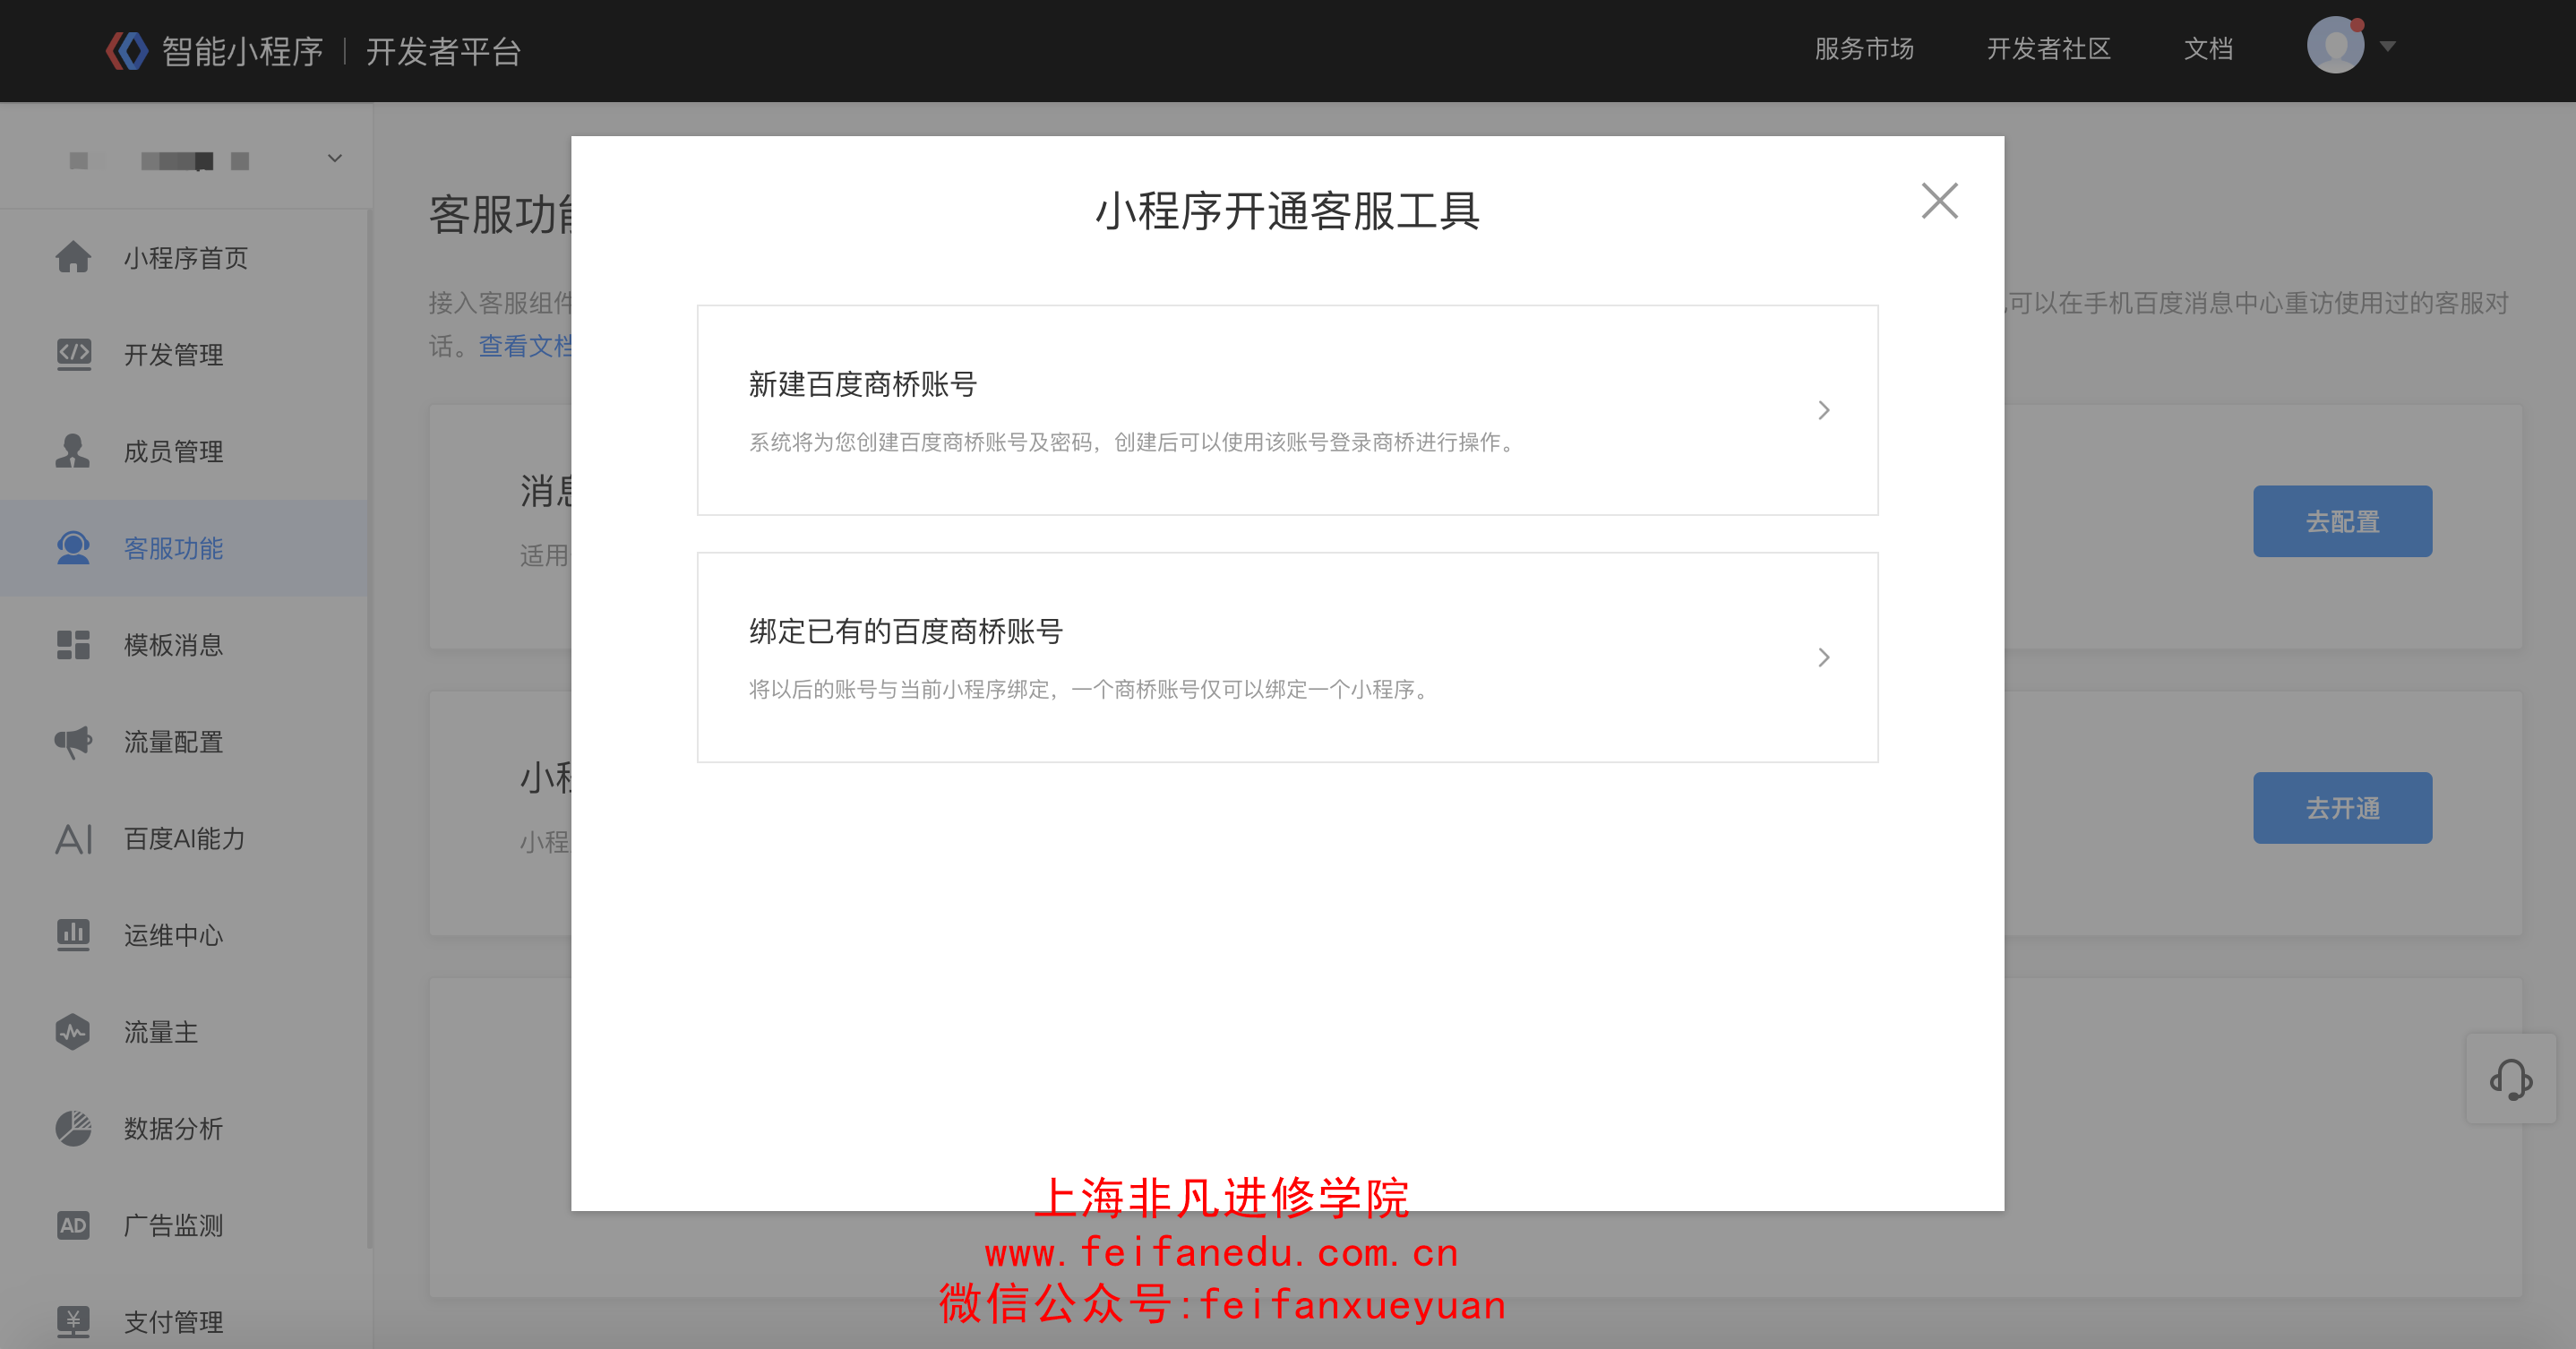The height and width of the screenshot is (1349, 2576).
Task: Click the pie chart icon beside 数据分析
Action: (73, 1128)
